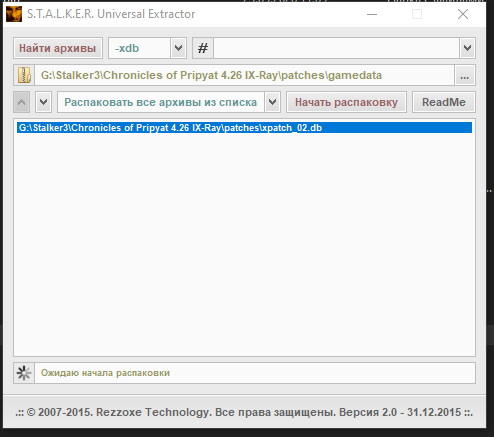The height and width of the screenshot is (437, 494).
Task: Focus the empty filter field beside #
Action: [336, 48]
